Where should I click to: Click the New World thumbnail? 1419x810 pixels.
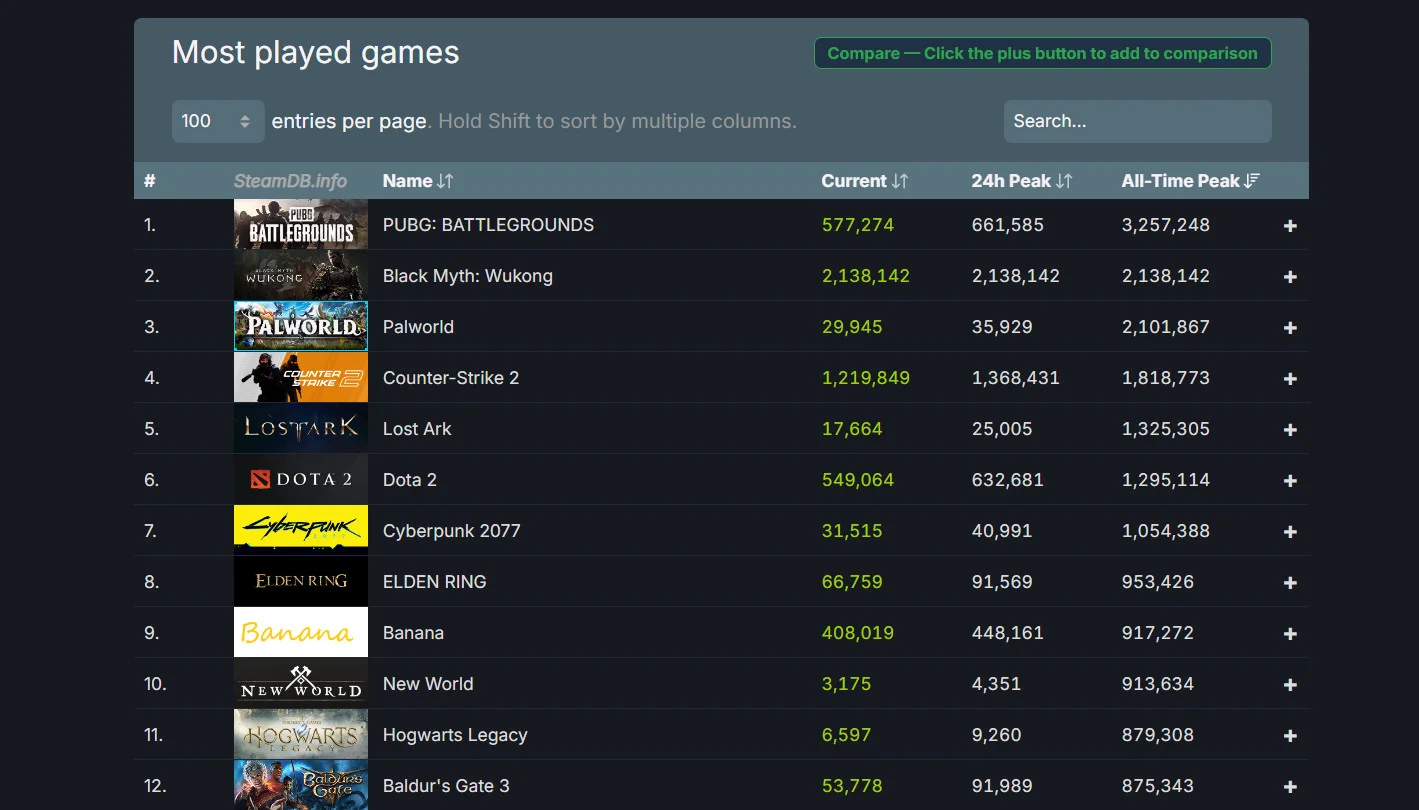tap(301, 683)
